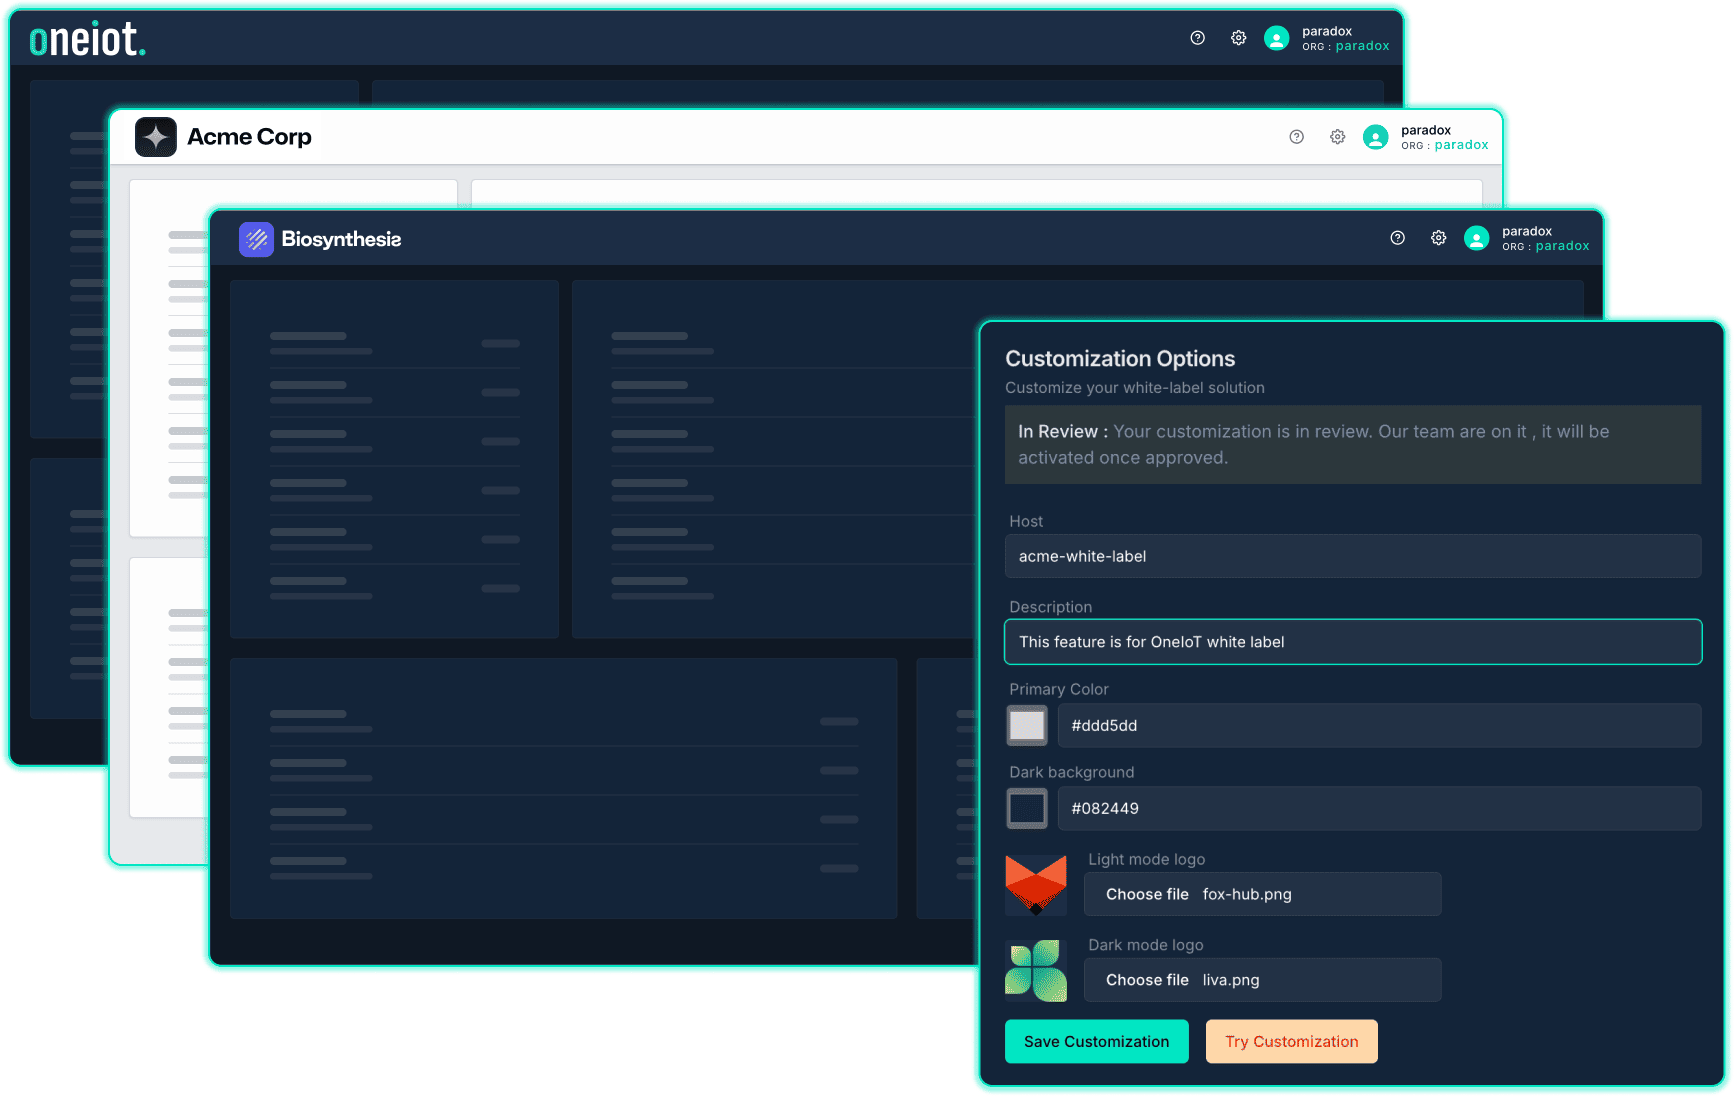Click user avatar in the Acme Corp window
Screen dimensions: 1734x1096
[x=1375, y=137]
